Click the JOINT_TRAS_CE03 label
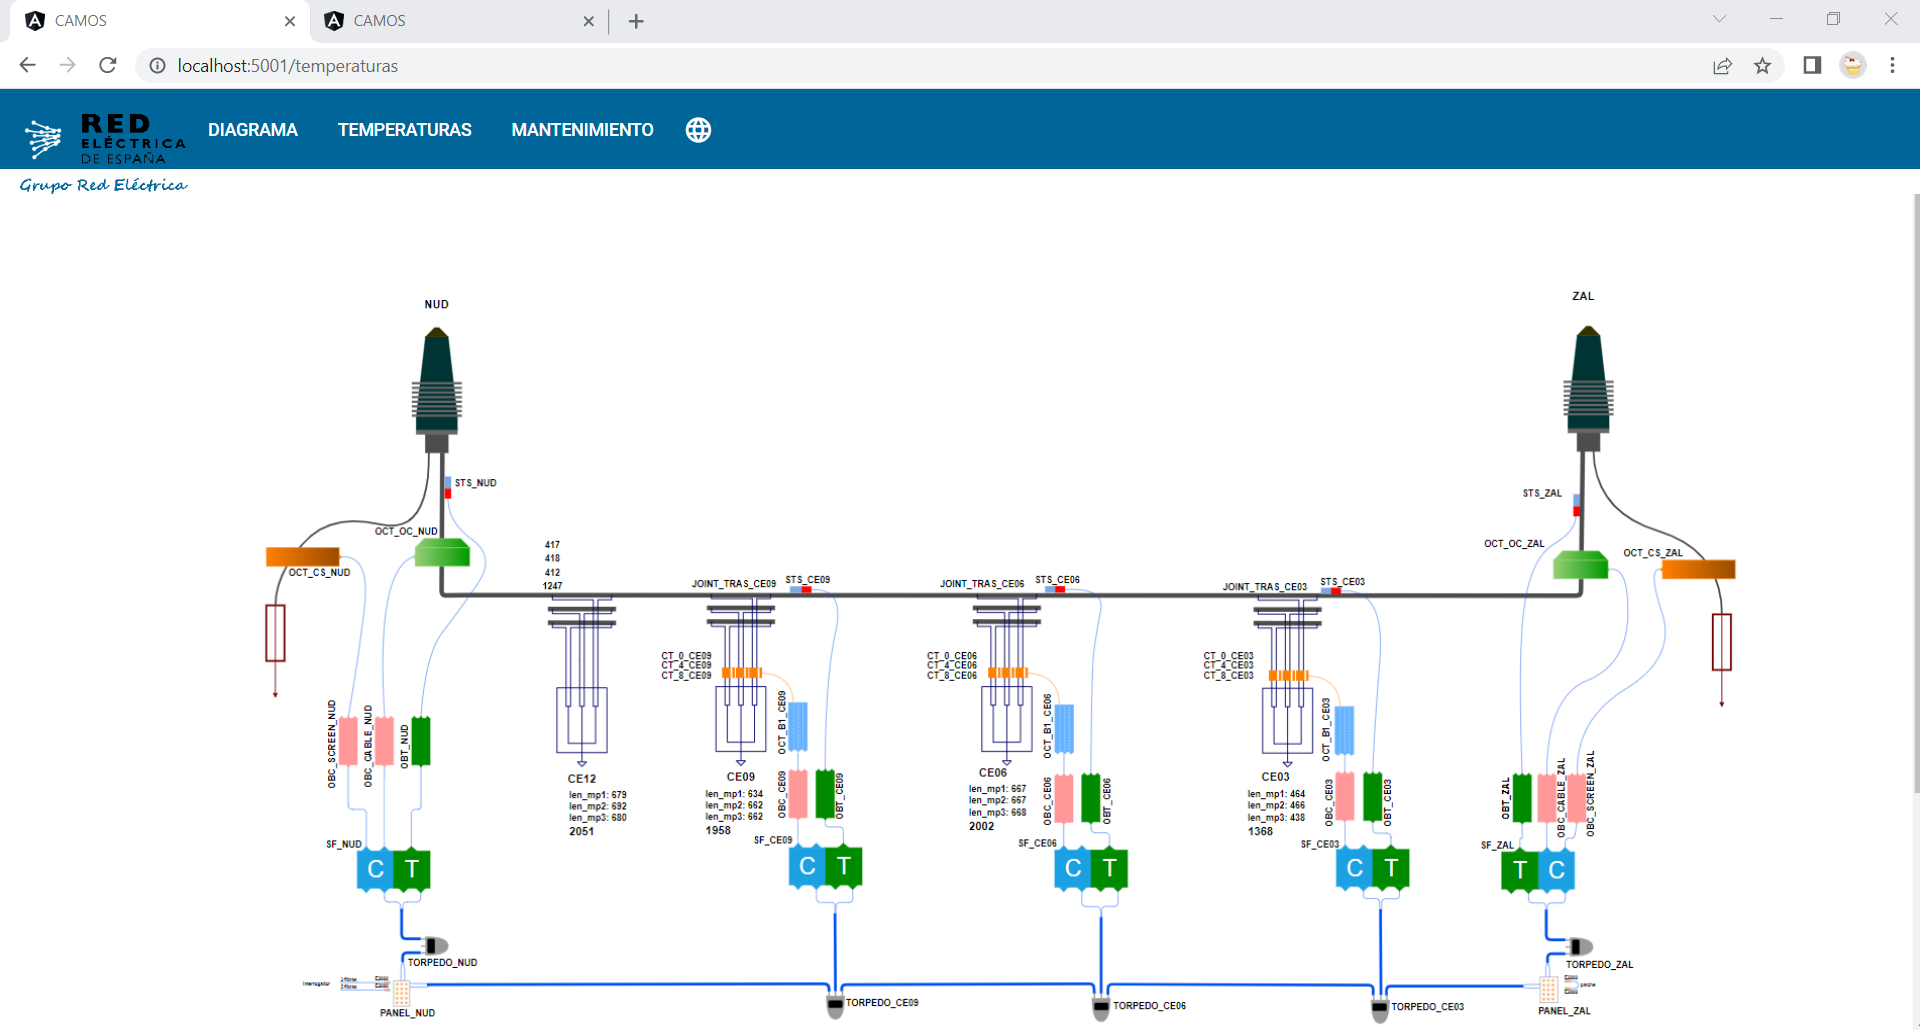The width and height of the screenshot is (1920, 1030). pyautogui.click(x=1265, y=587)
